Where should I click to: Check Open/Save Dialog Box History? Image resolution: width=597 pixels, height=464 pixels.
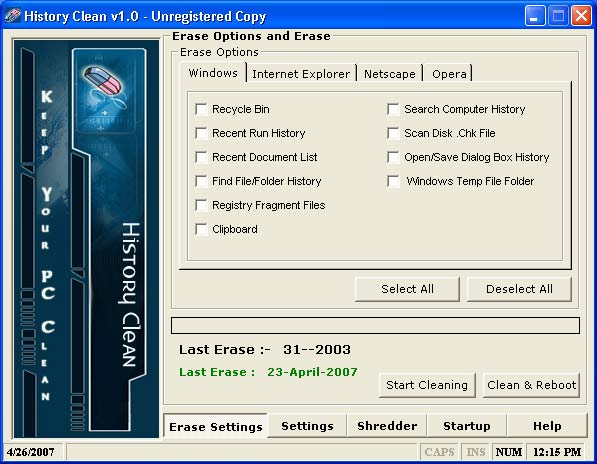point(393,157)
